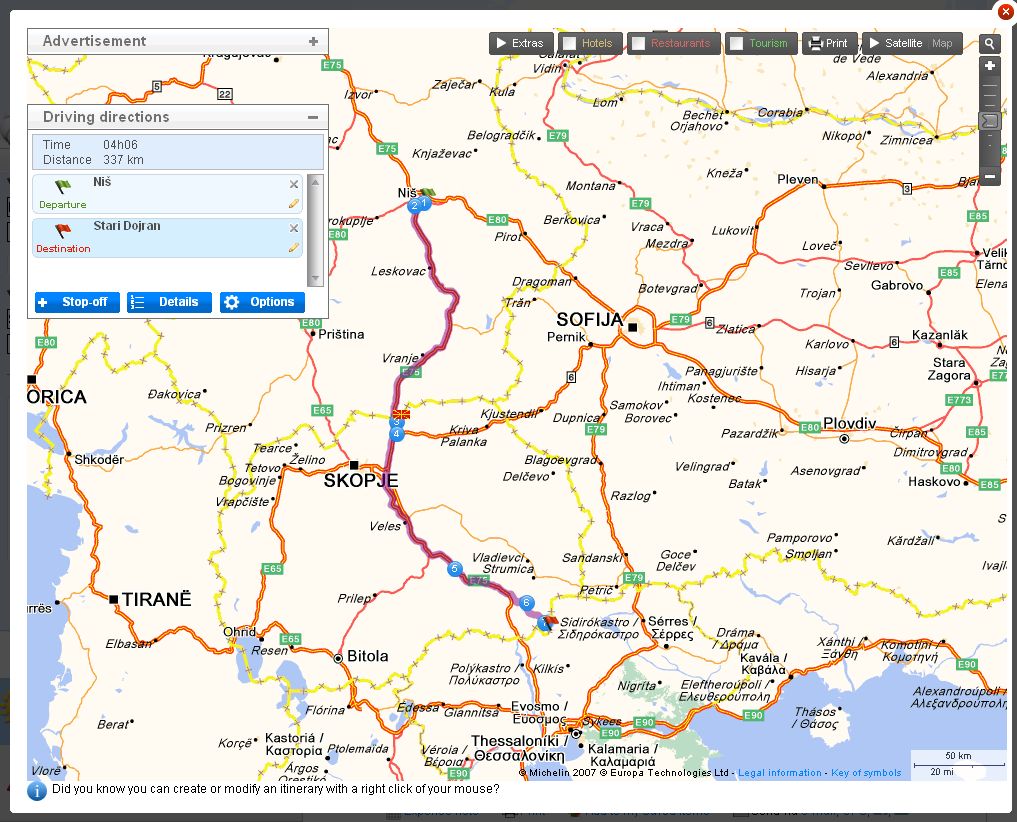Enable the Tourism checkbox
The width and height of the screenshot is (1017, 822).
pos(736,43)
